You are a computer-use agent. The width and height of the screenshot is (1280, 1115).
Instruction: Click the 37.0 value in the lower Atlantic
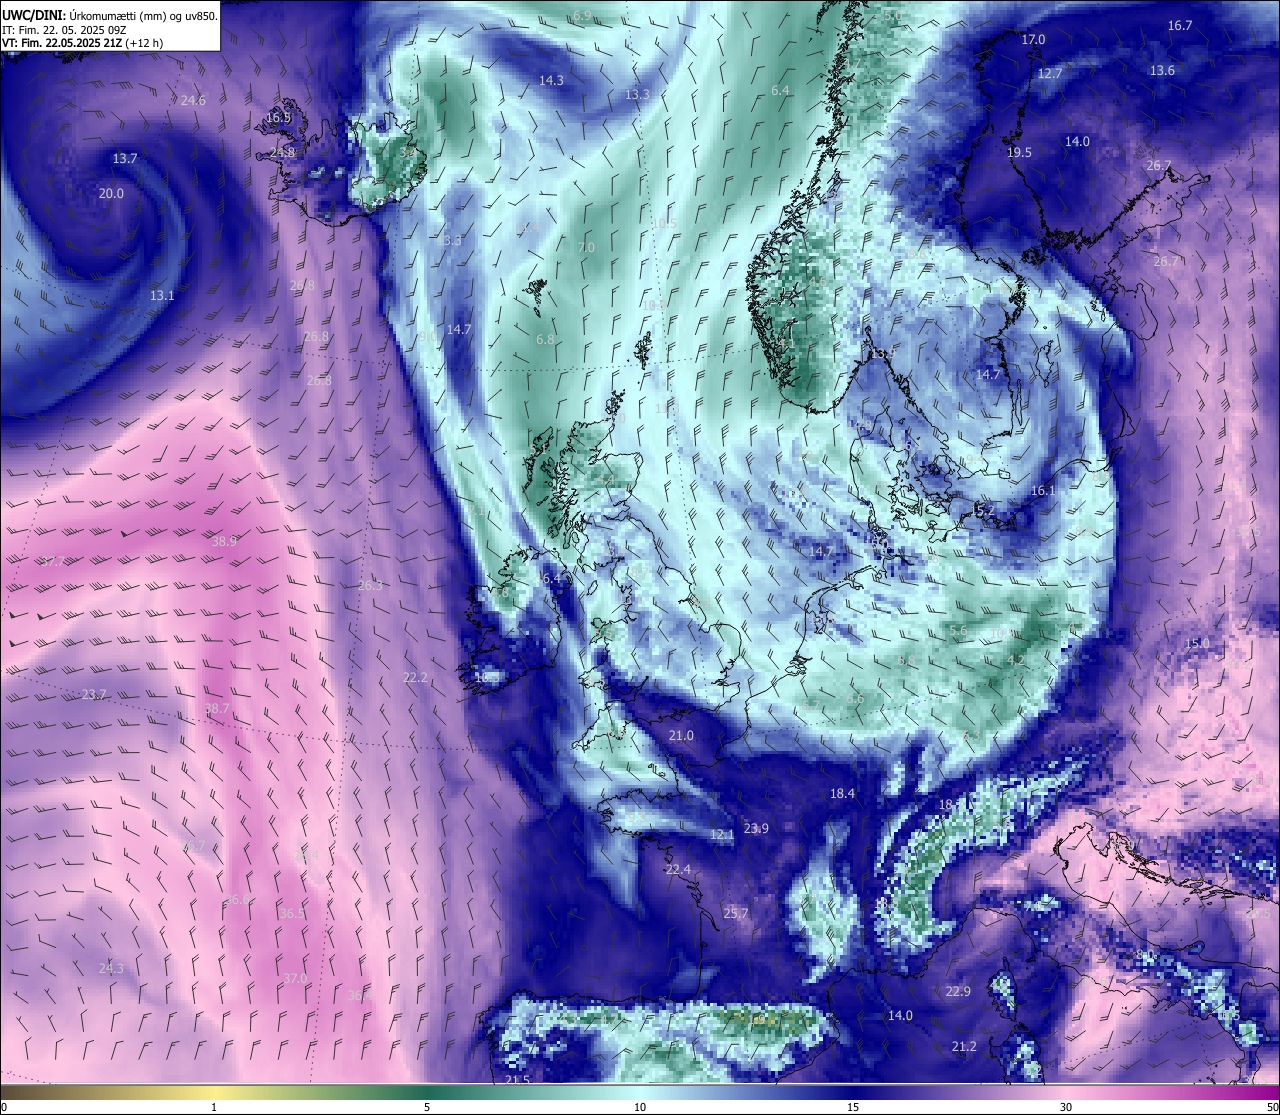pos(295,978)
